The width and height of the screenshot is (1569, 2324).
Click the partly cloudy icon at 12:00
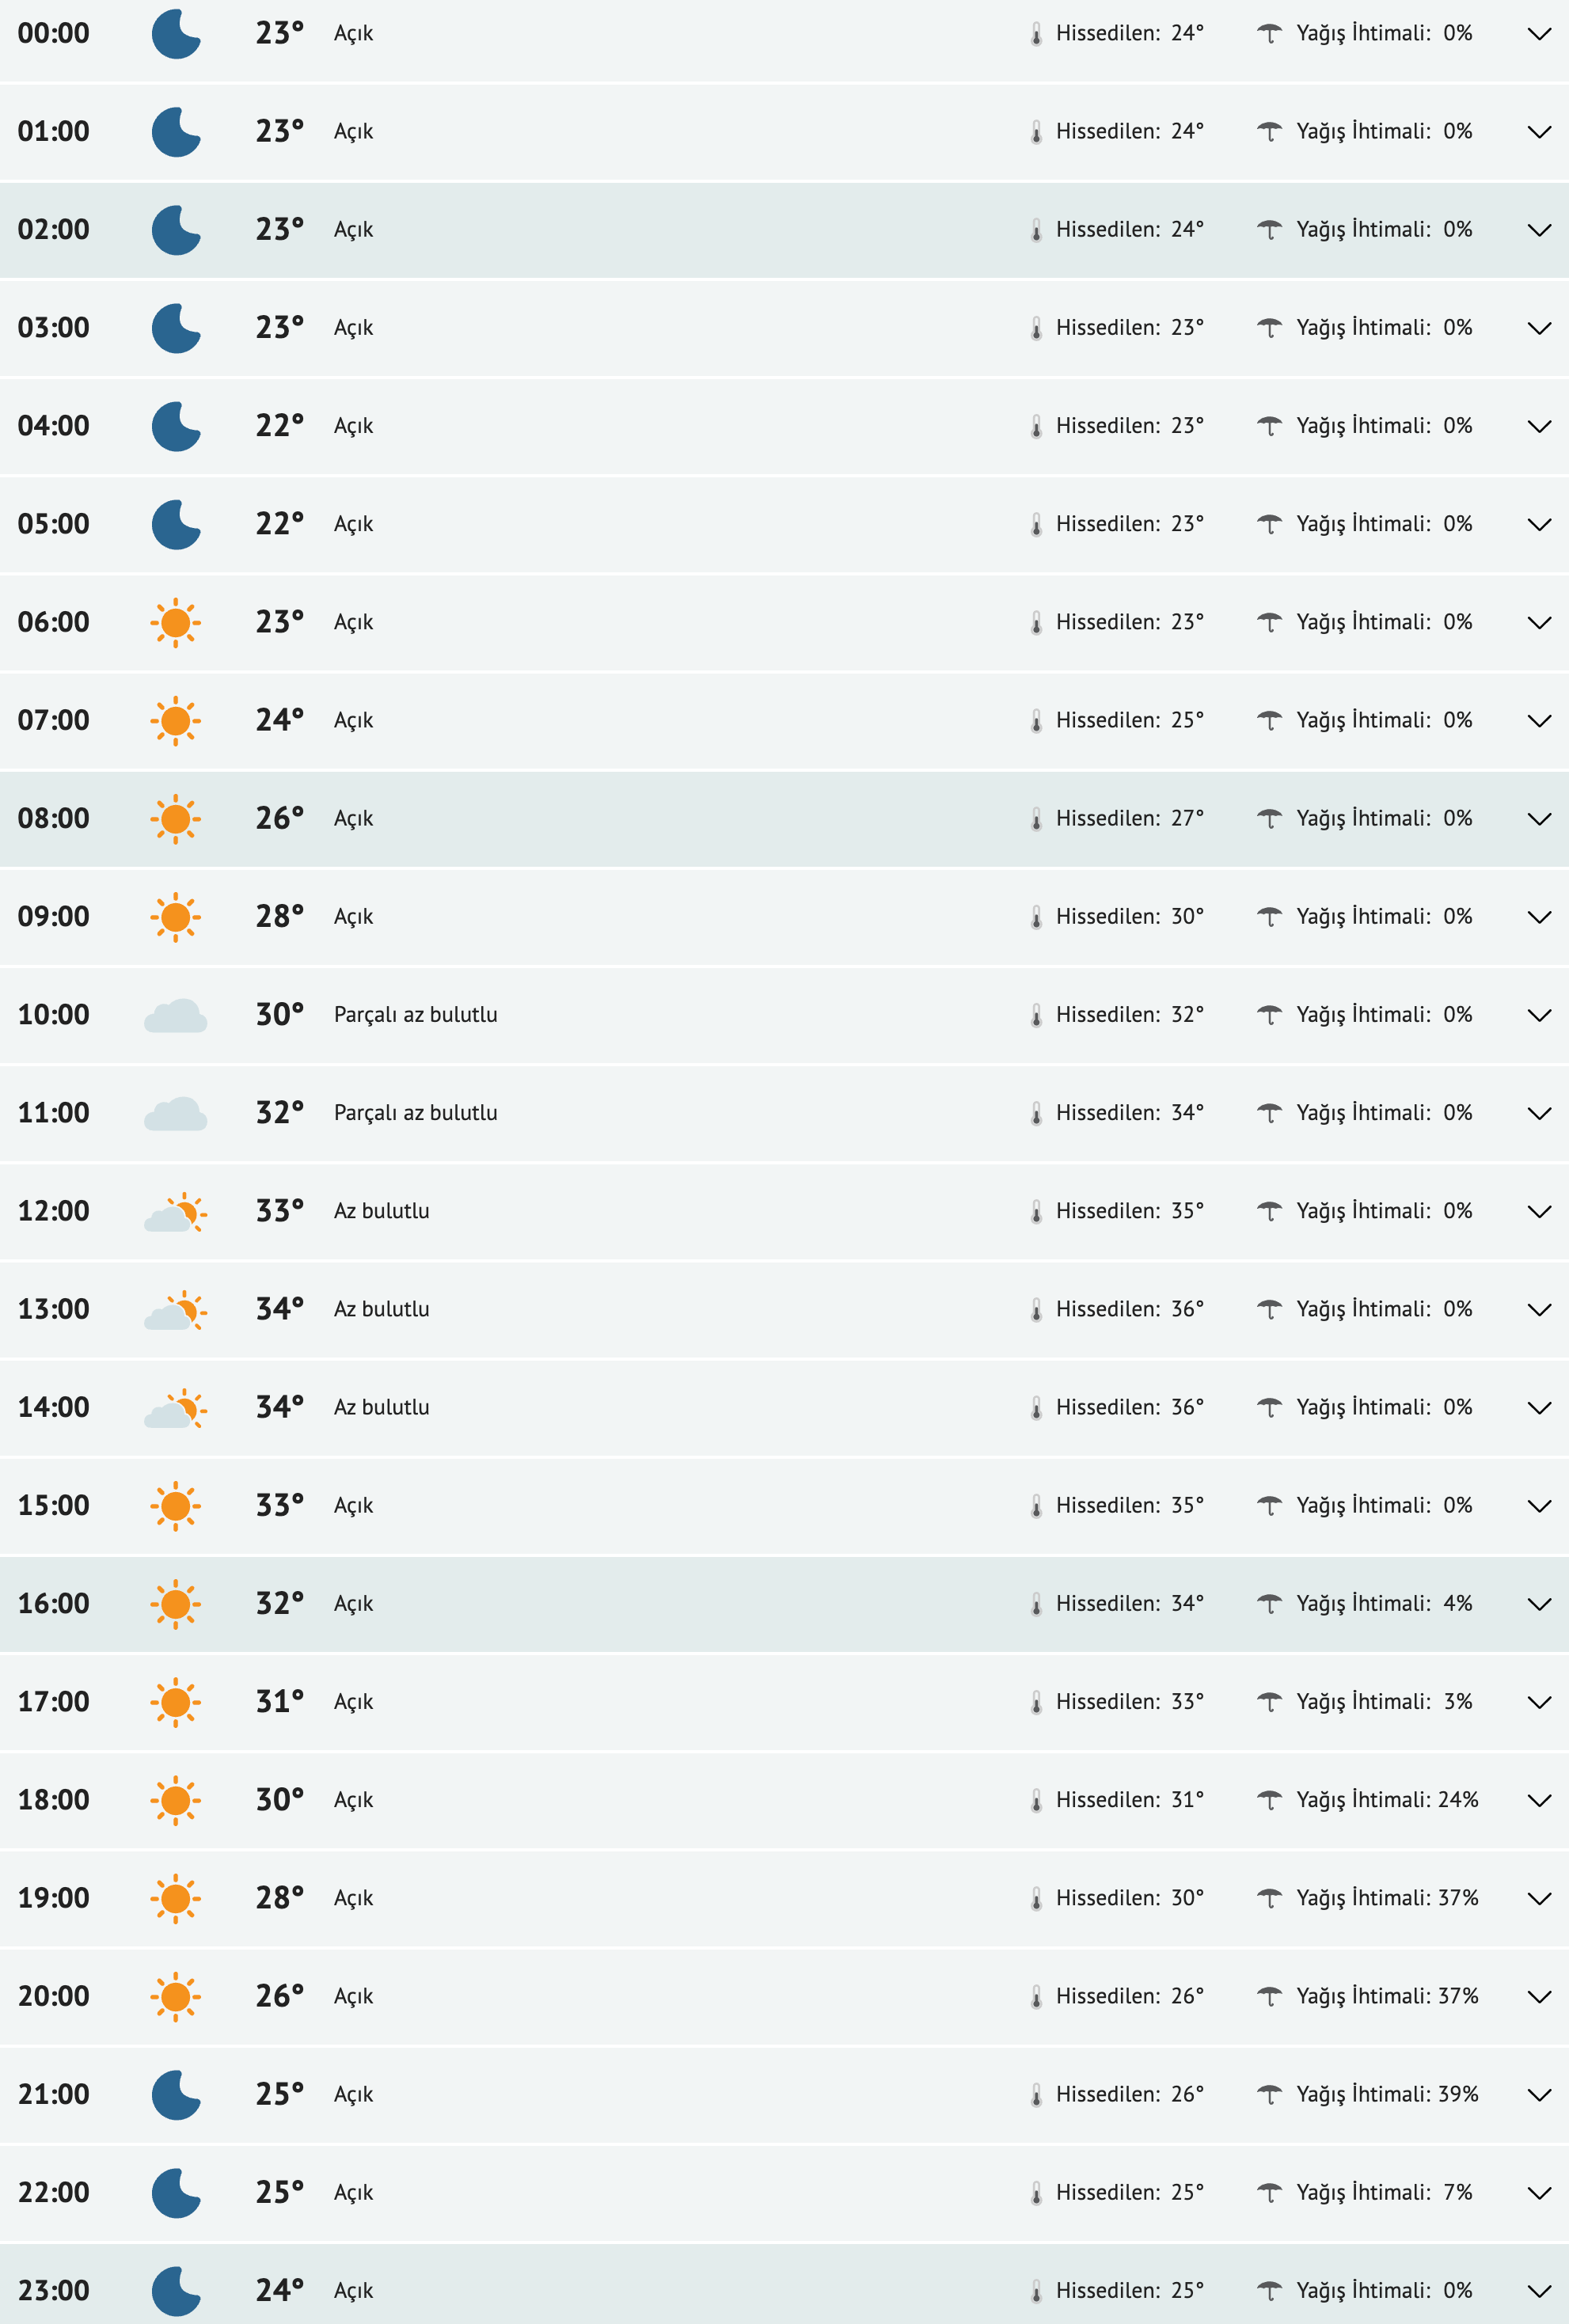[176, 1212]
